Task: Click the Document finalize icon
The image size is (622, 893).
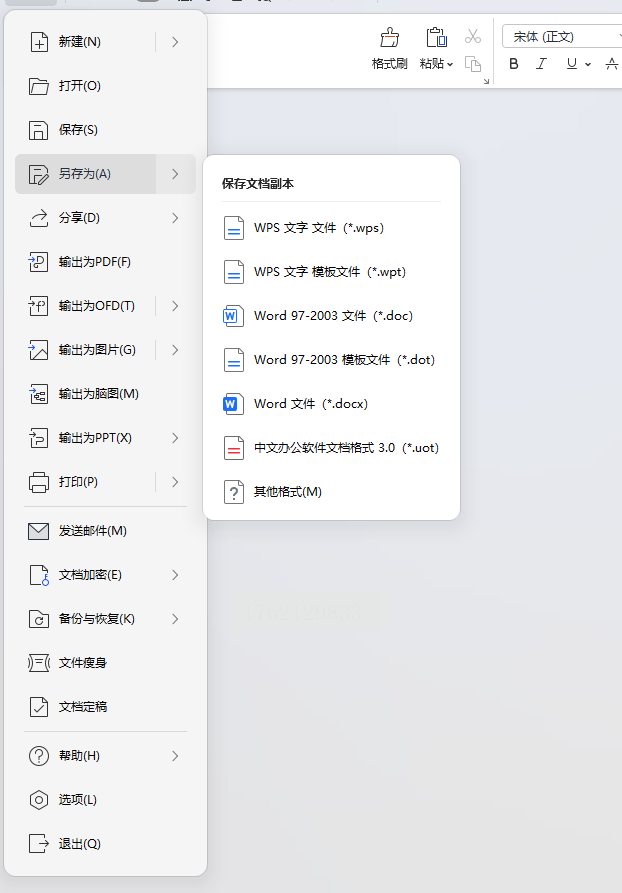Action: click(x=39, y=707)
